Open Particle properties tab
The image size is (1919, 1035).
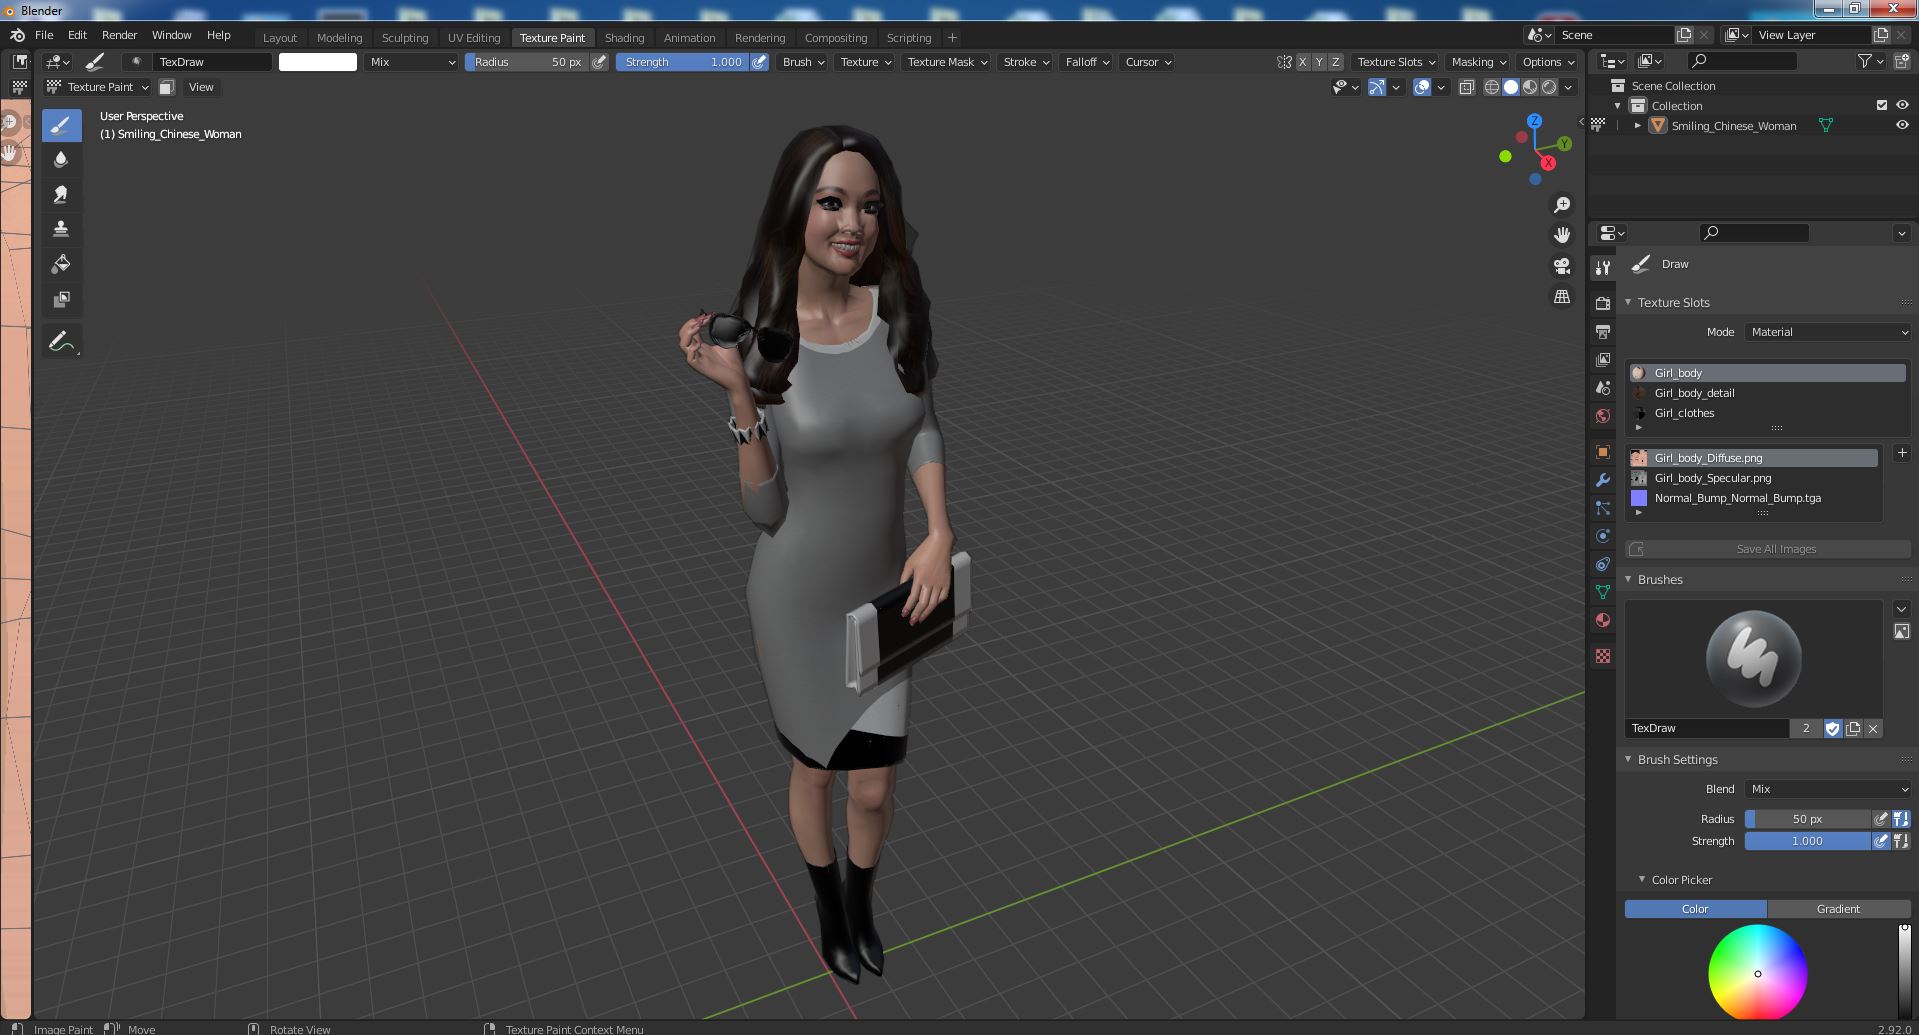pyautogui.click(x=1603, y=508)
